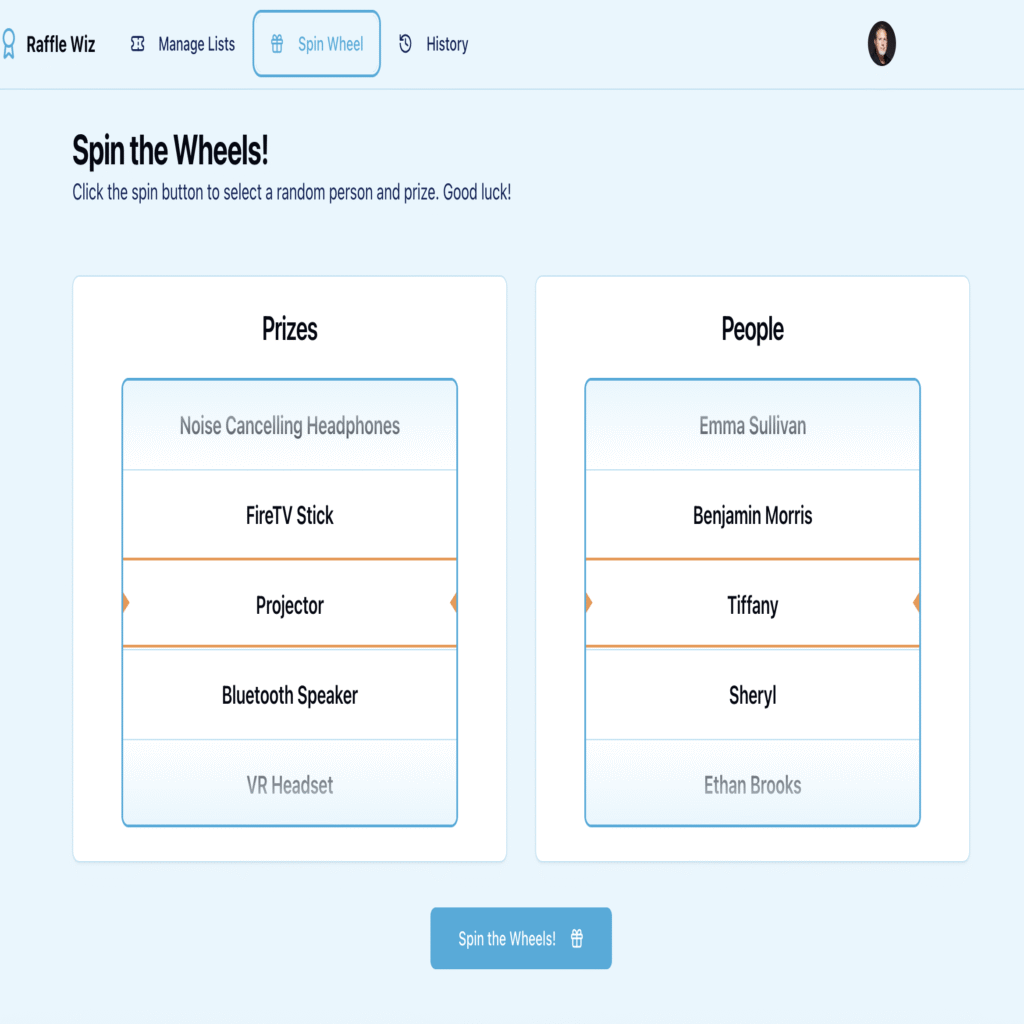Click Sheryl in the People wheel
This screenshot has height=1024, width=1024.
752,695
